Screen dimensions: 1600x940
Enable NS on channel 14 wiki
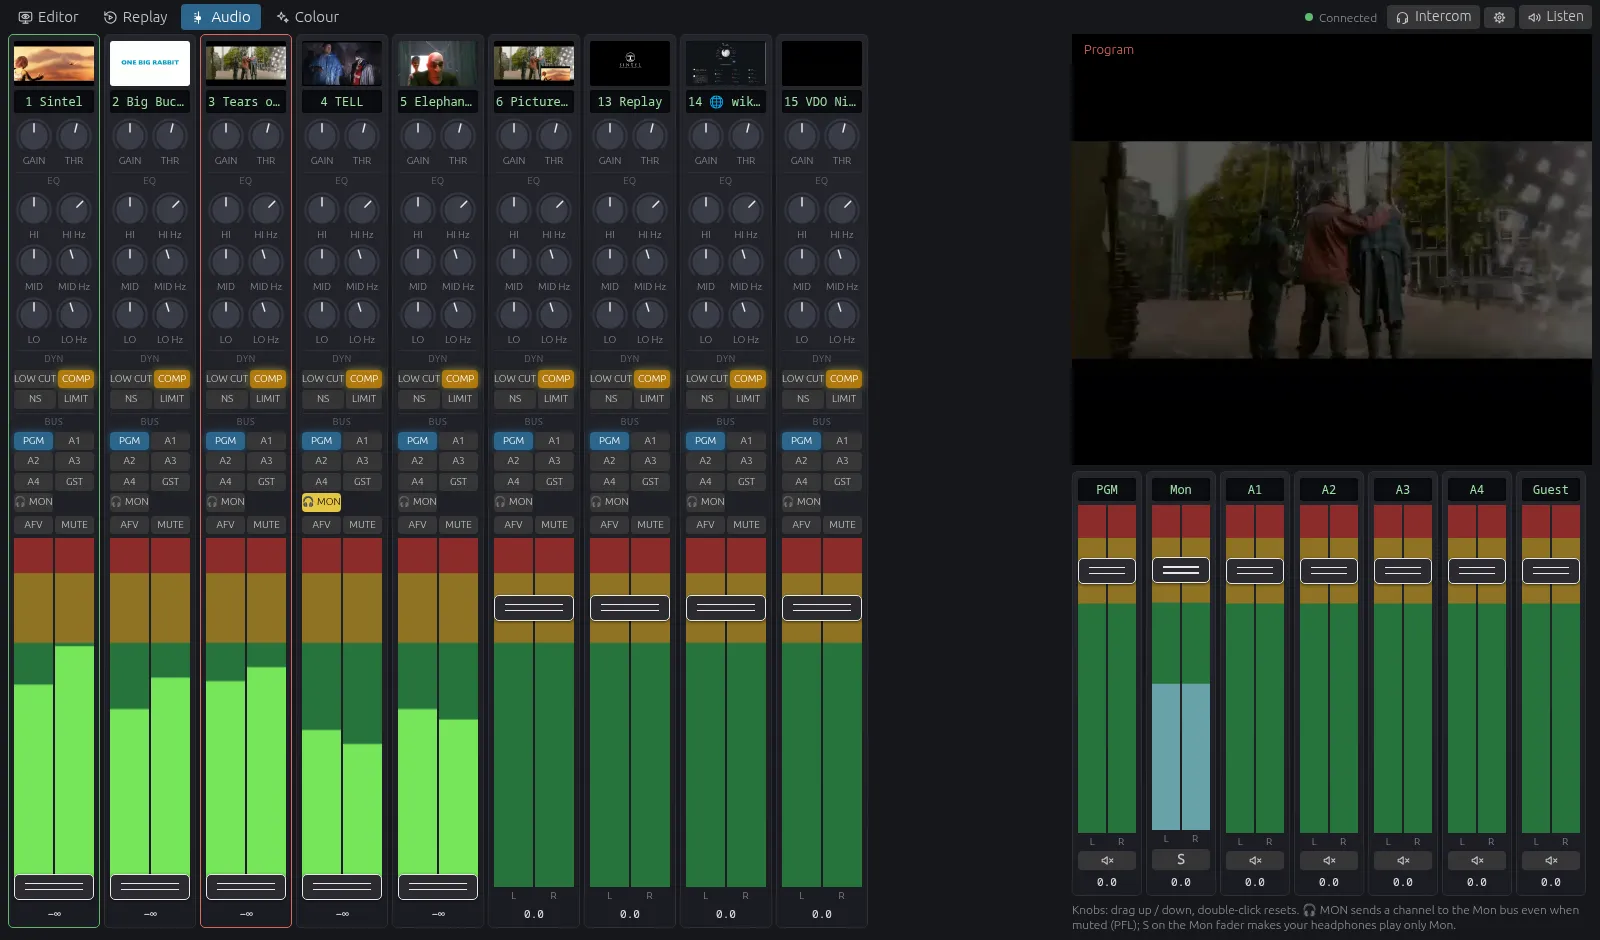pos(707,399)
